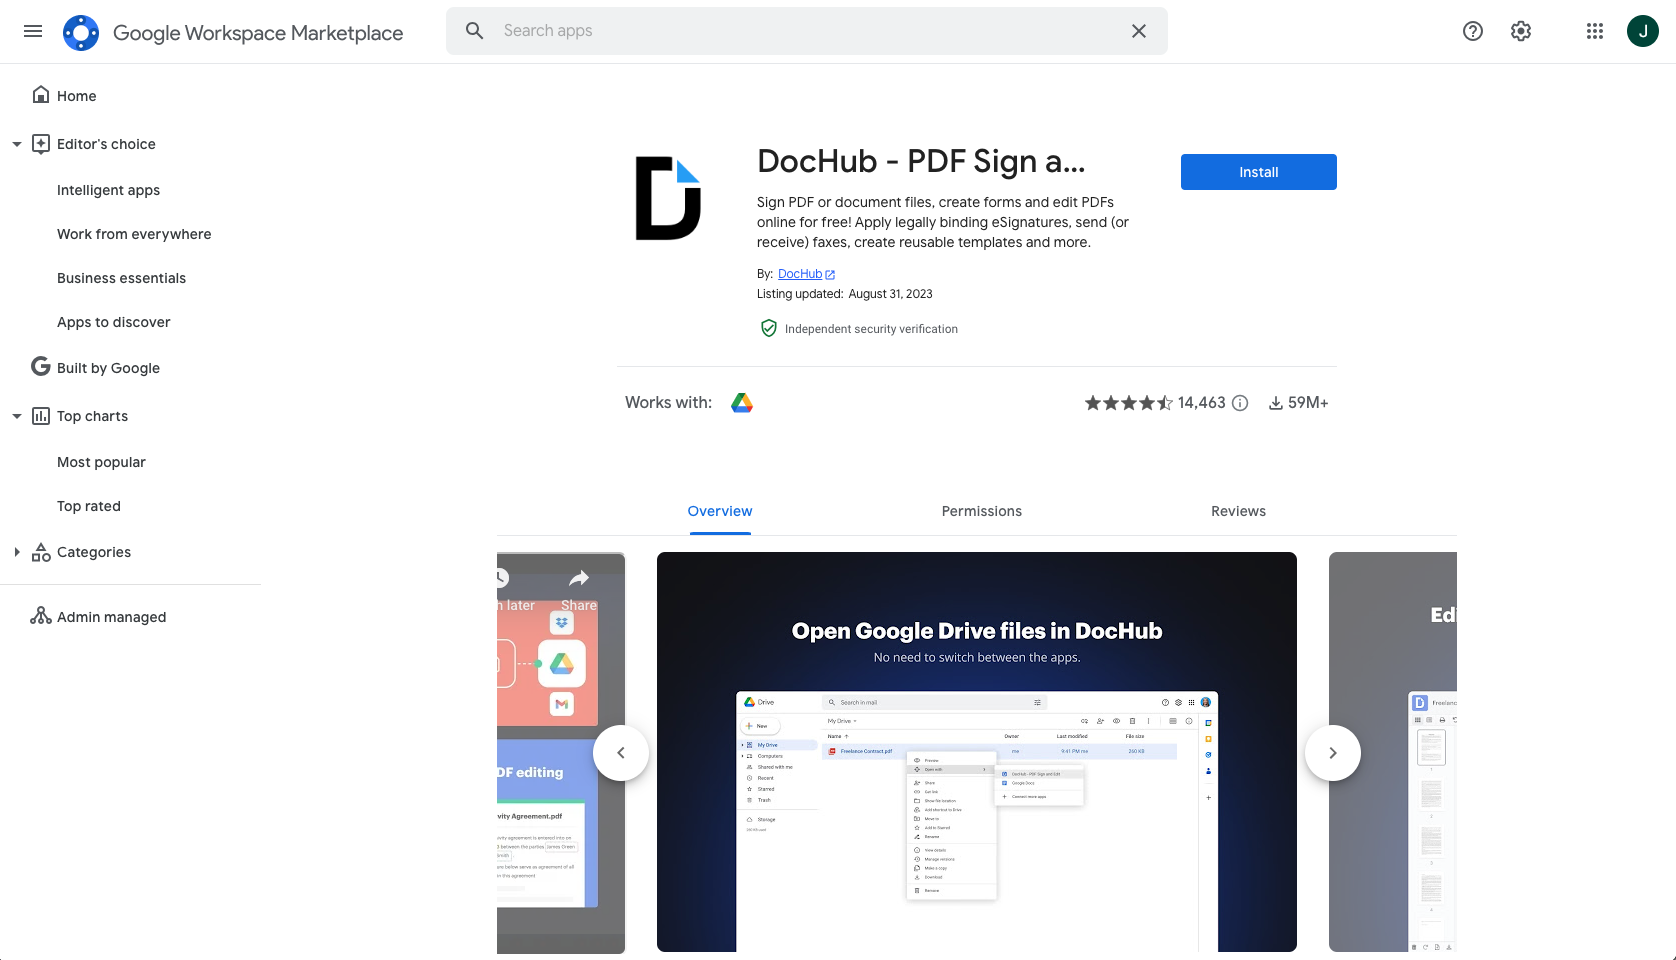Click the Top charts icon
Screen dimensions: 1676x960
[41, 416]
